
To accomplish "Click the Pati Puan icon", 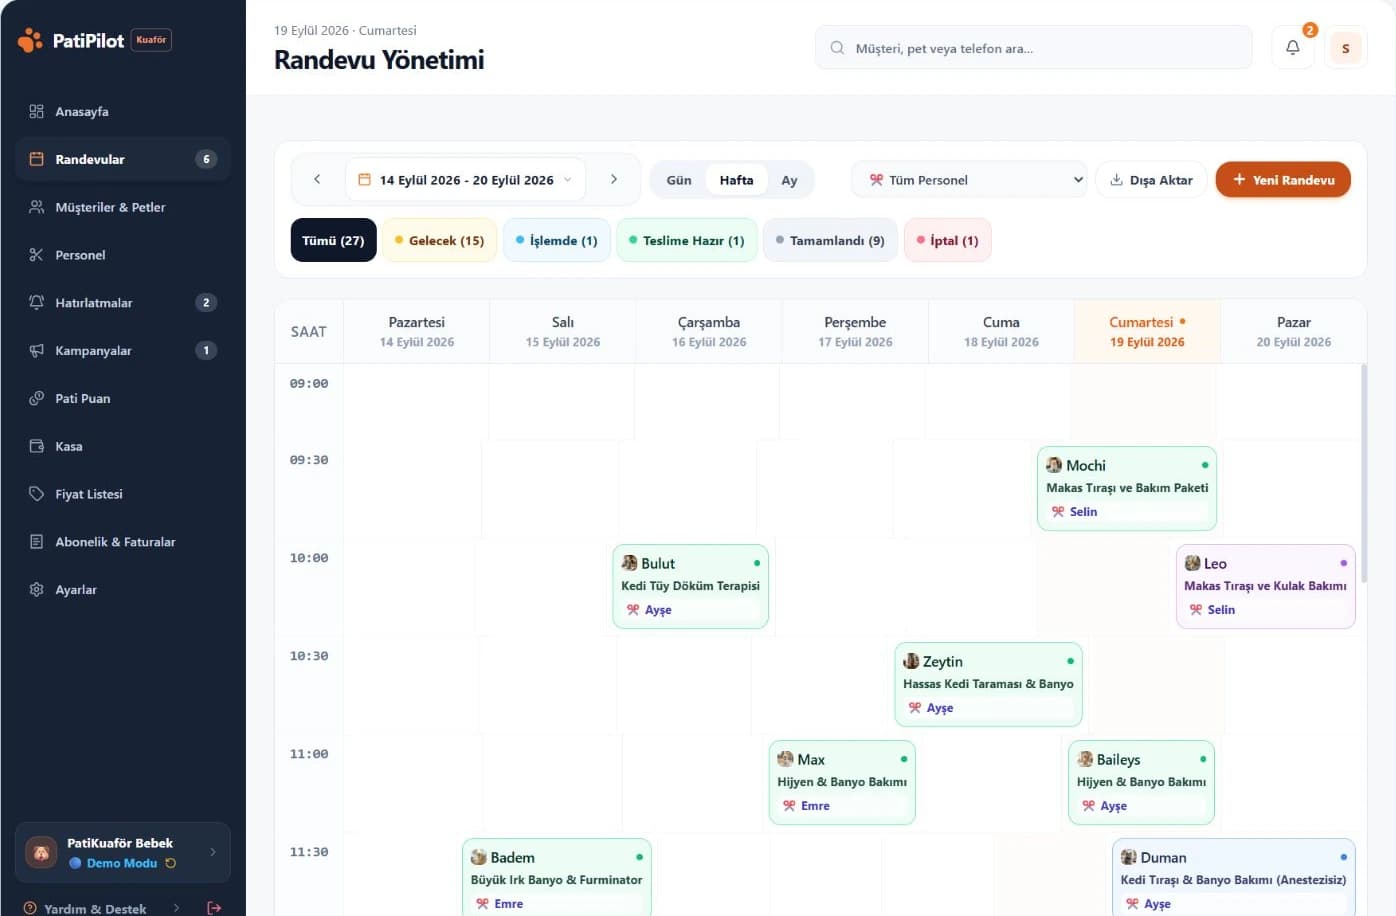I will (x=36, y=398).
